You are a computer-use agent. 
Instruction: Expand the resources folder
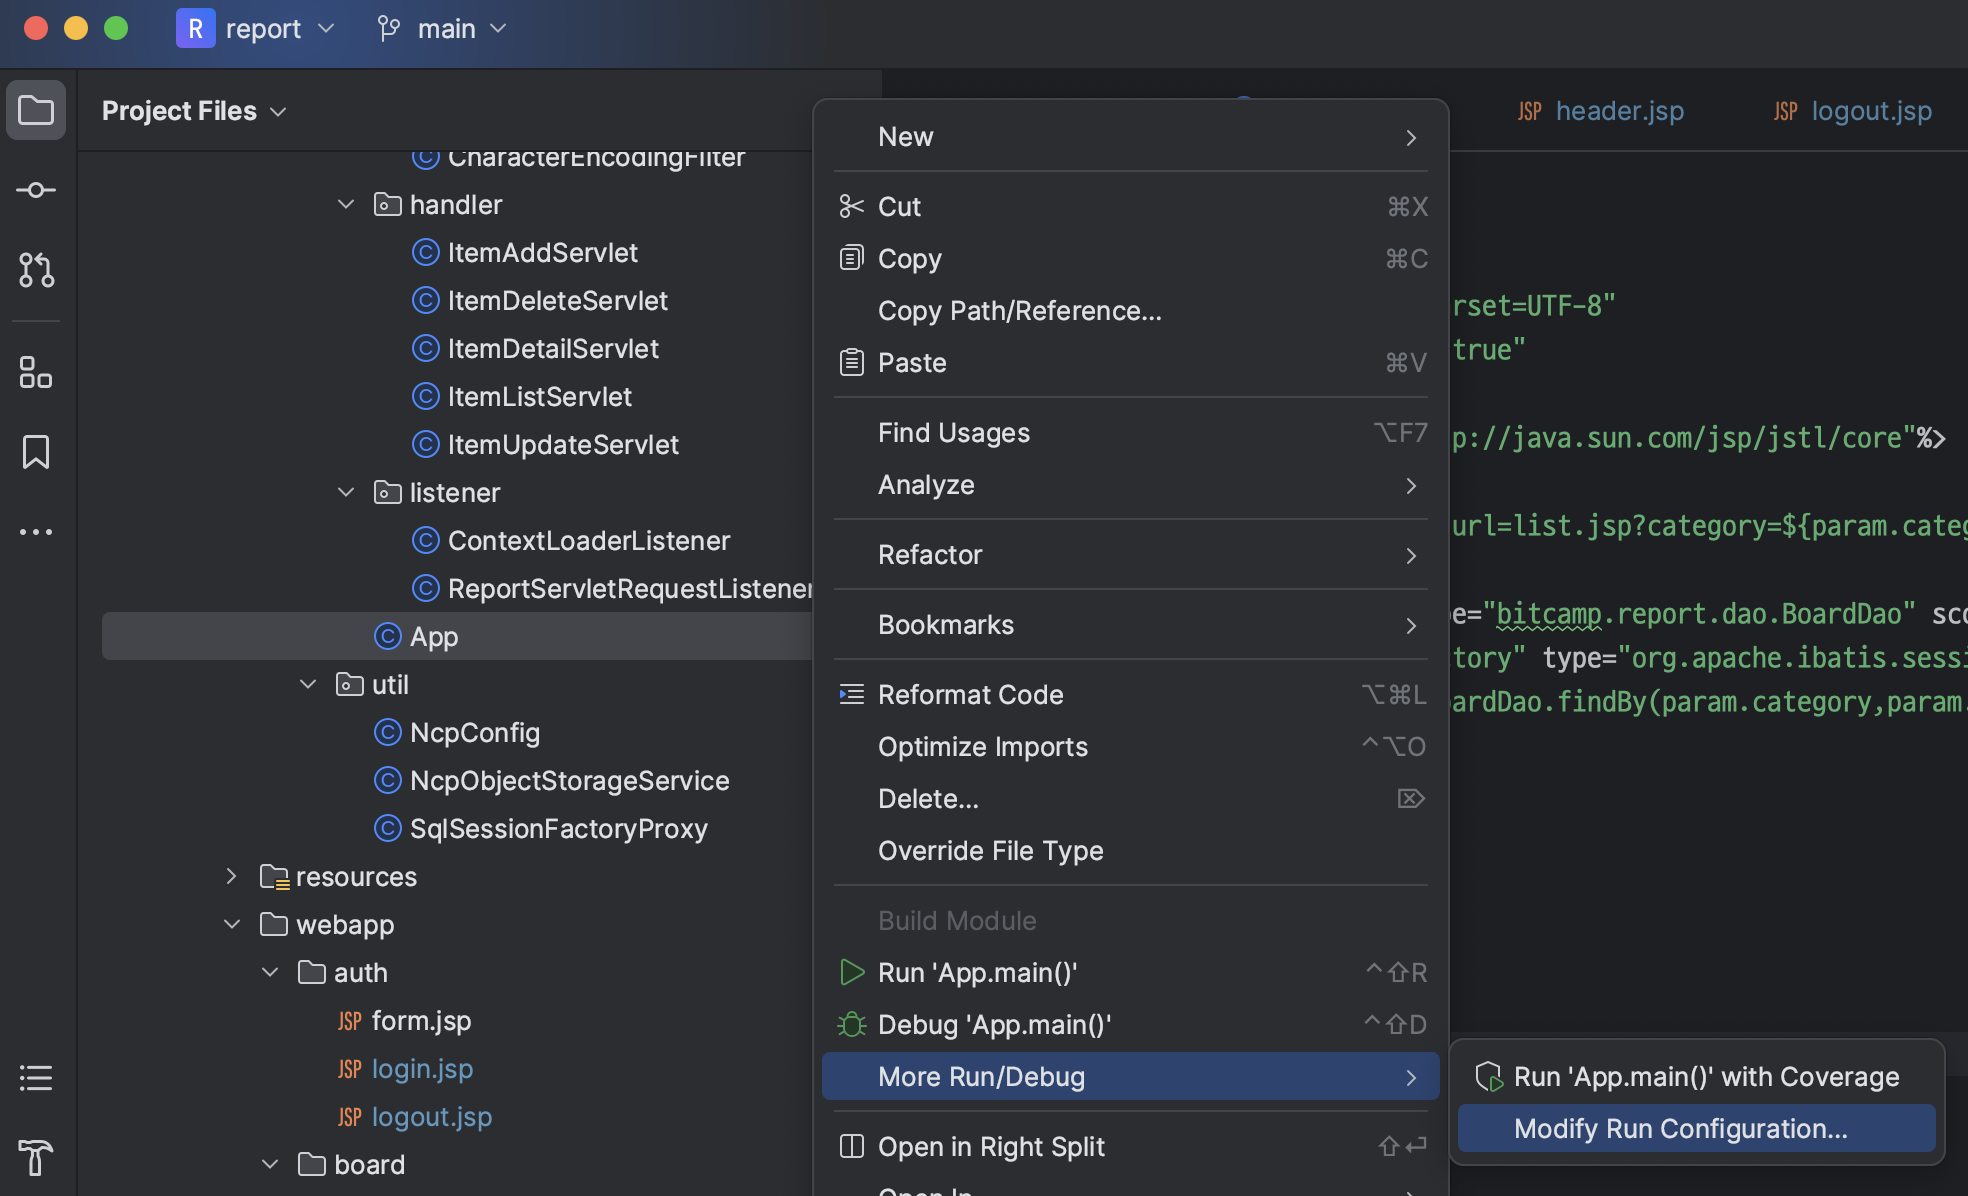232,877
